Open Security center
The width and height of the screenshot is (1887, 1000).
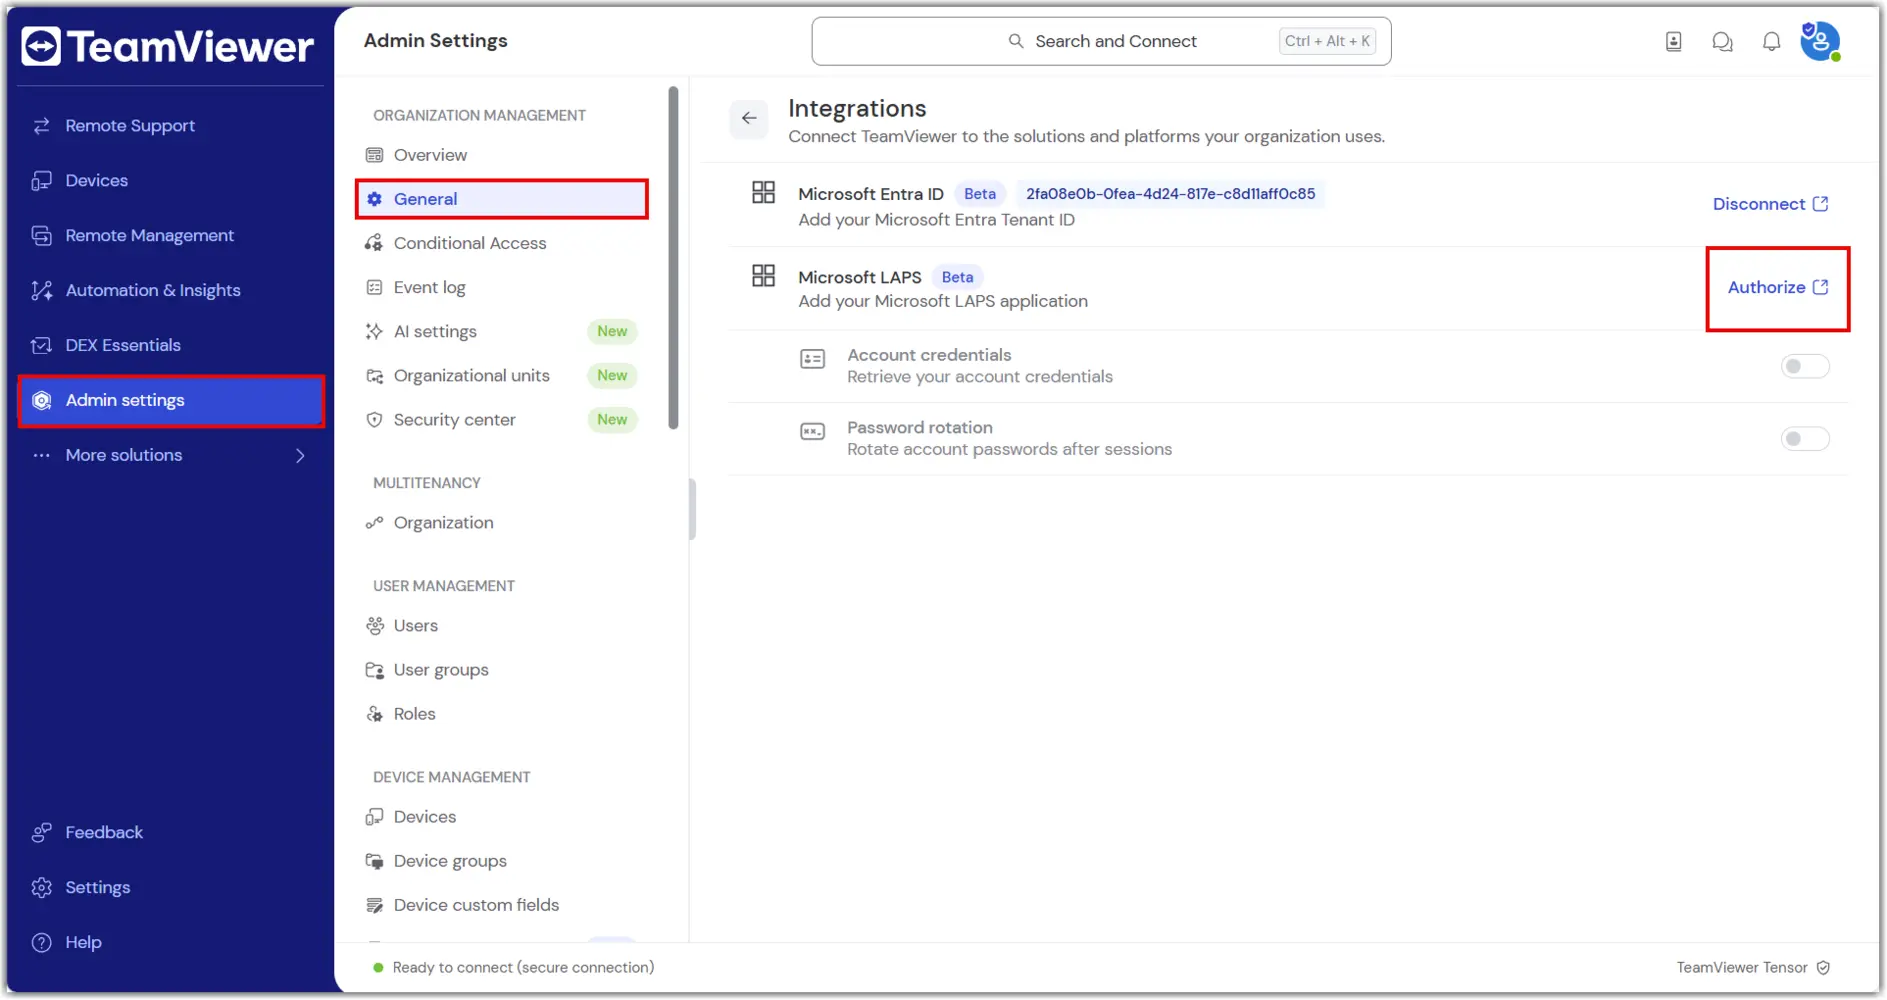point(502,420)
